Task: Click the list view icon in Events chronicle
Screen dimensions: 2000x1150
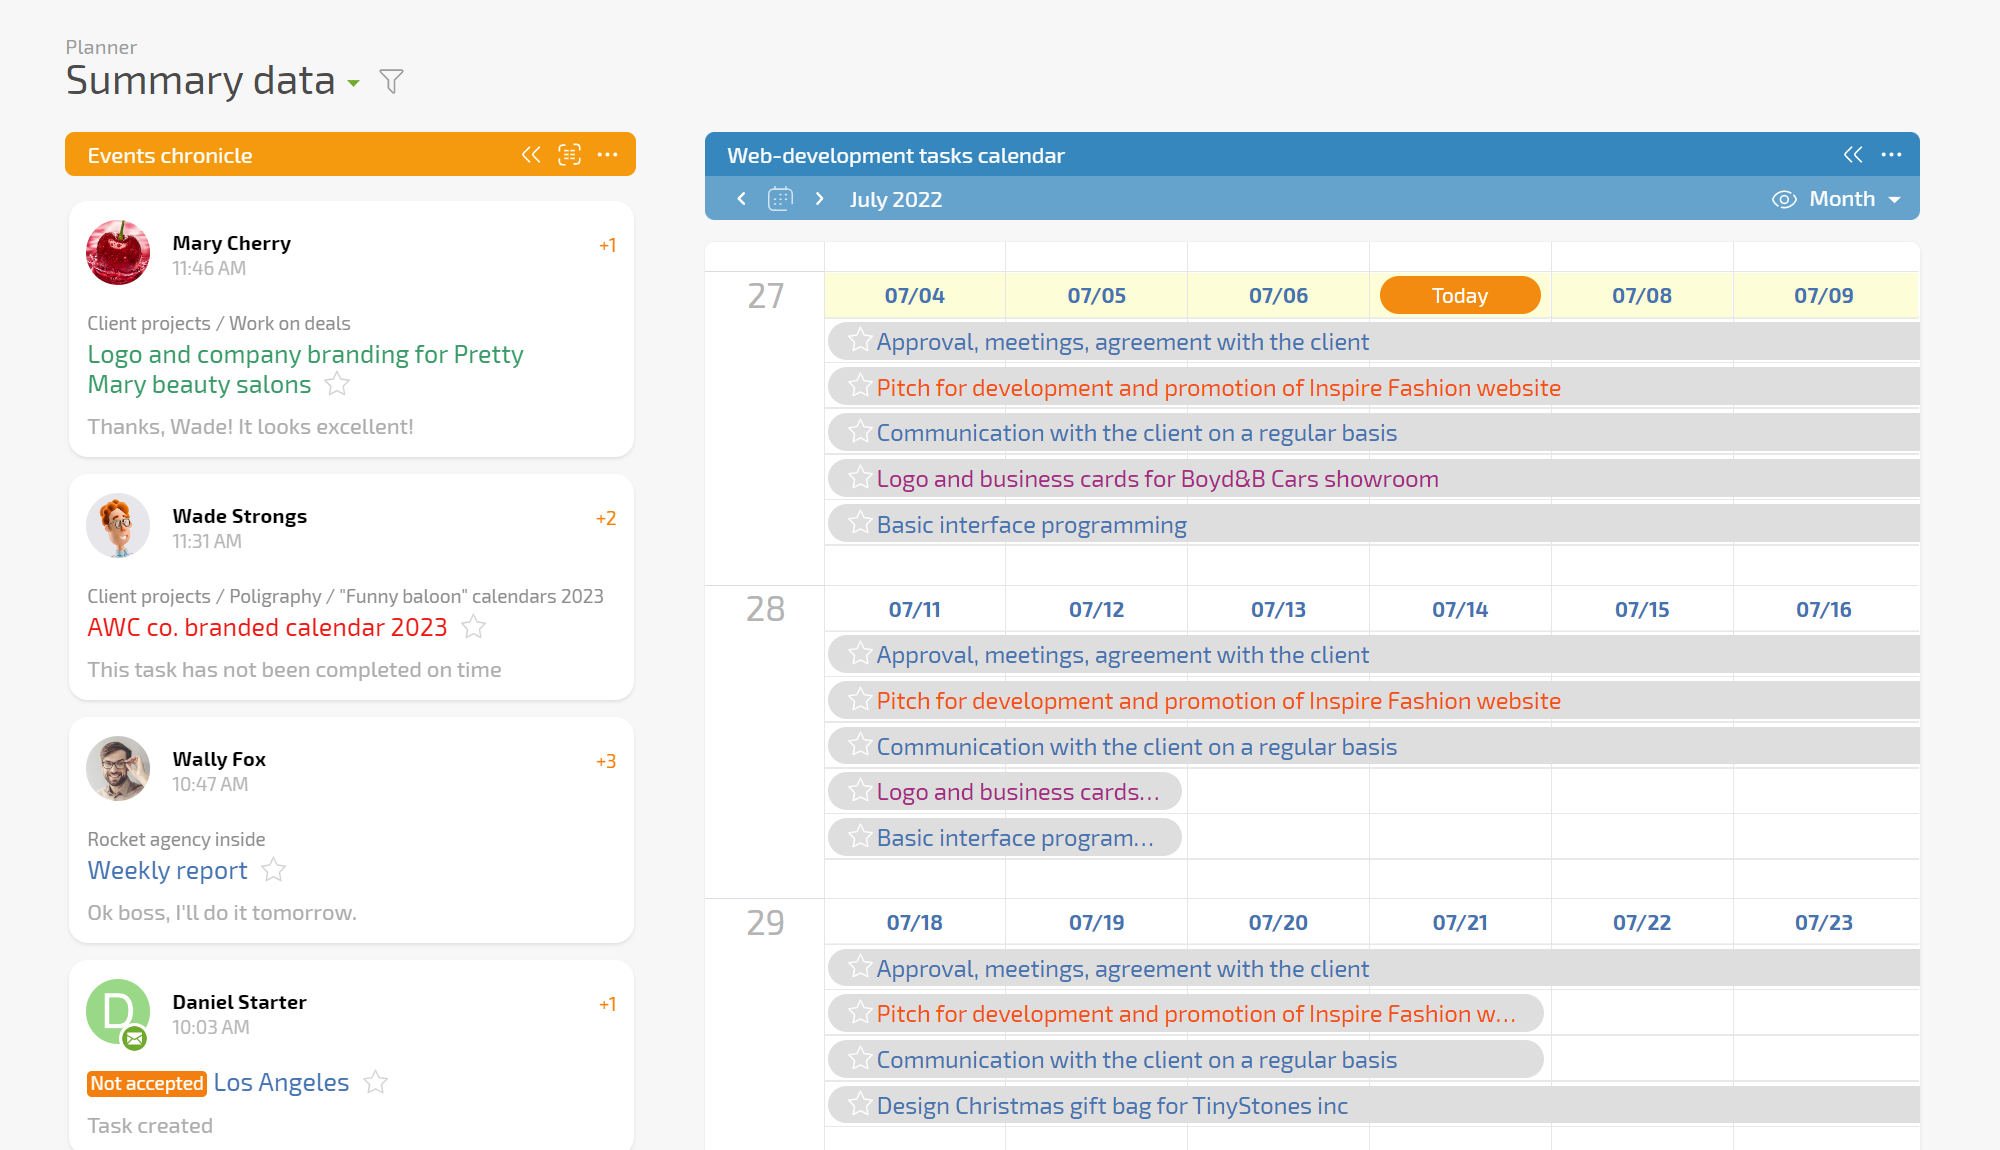Action: coord(569,155)
